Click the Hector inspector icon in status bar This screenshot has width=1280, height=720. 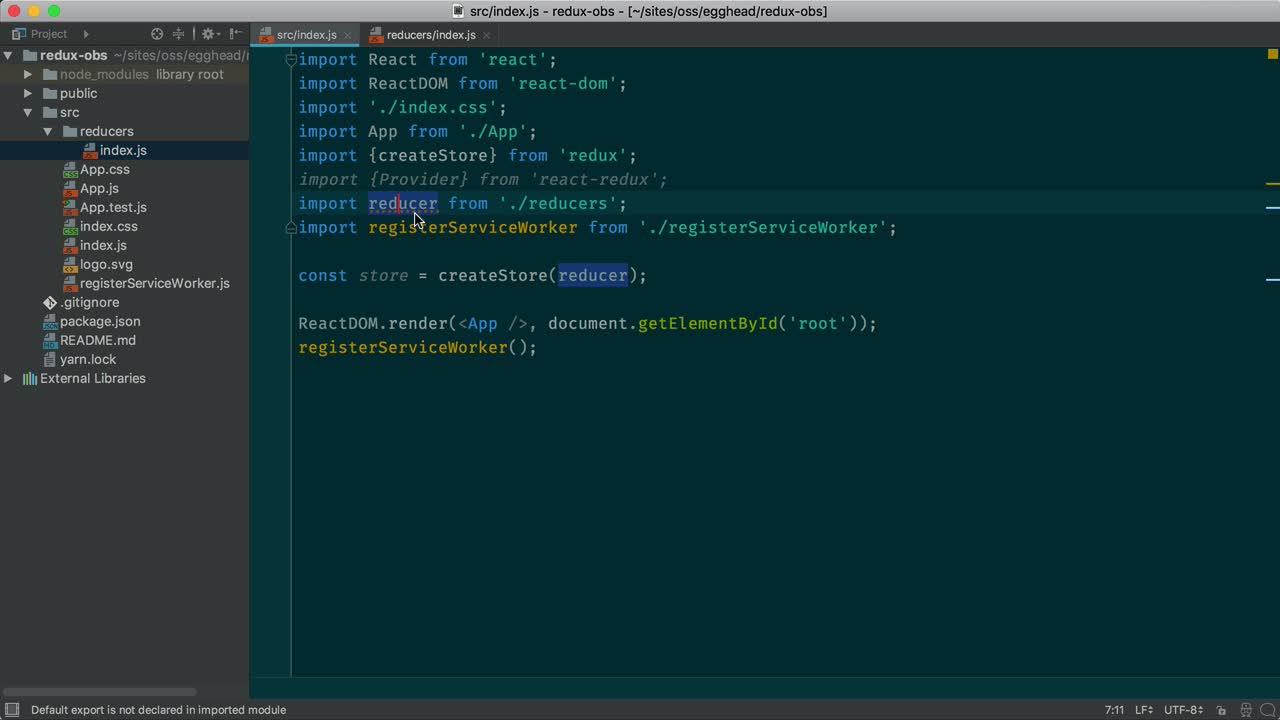tap(1245, 710)
